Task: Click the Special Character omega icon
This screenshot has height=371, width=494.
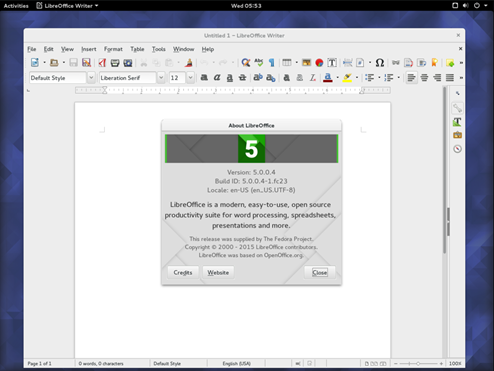Action: pyautogui.click(x=380, y=62)
